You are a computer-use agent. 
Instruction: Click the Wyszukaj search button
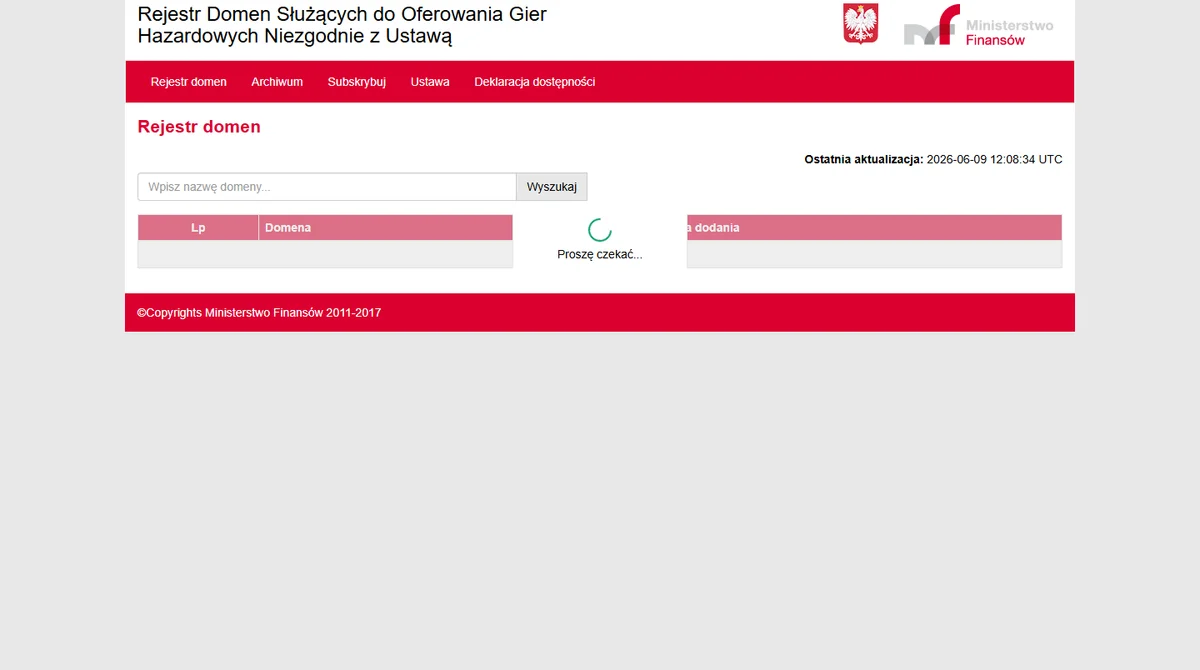click(552, 187)
